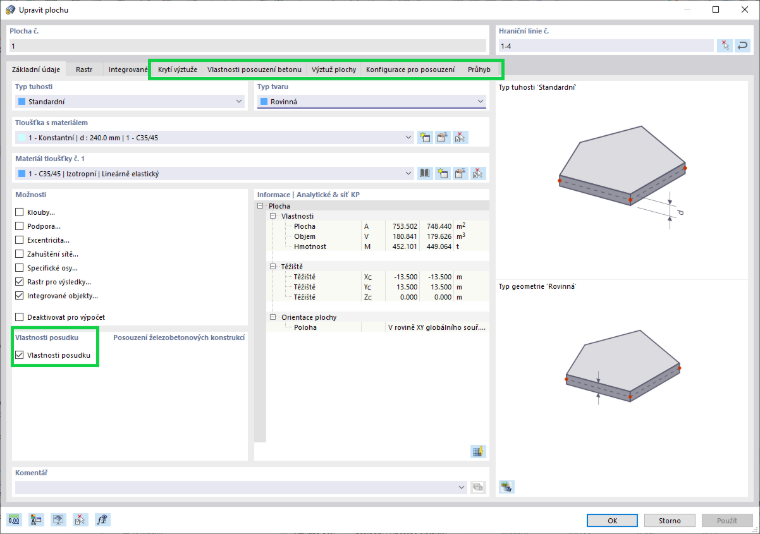Click the fx formula icon at bottom

102,520
